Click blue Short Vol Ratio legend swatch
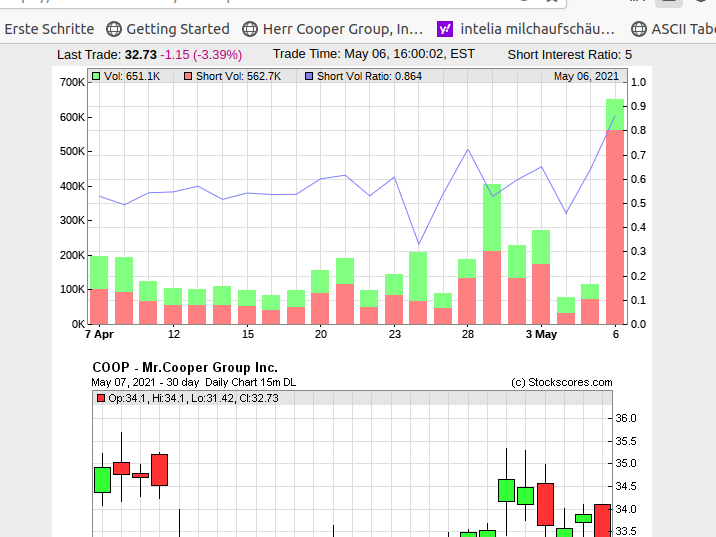The width and height of the screenshot is (716, 537). [309, 76]
